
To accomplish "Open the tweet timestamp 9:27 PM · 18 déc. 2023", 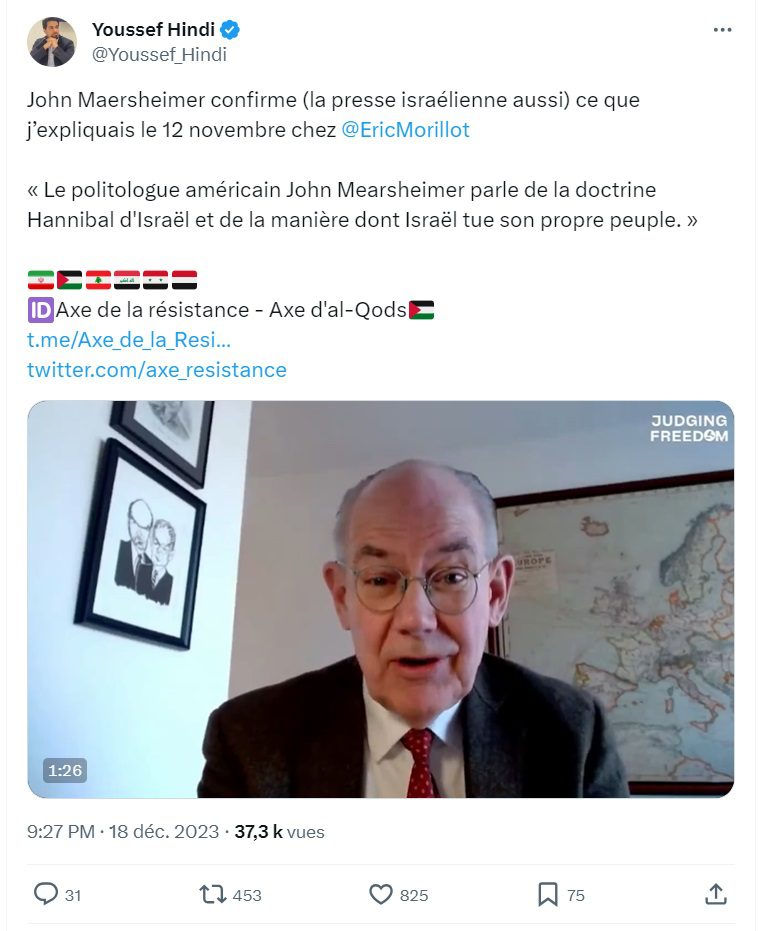I will (x=123, y=831).
